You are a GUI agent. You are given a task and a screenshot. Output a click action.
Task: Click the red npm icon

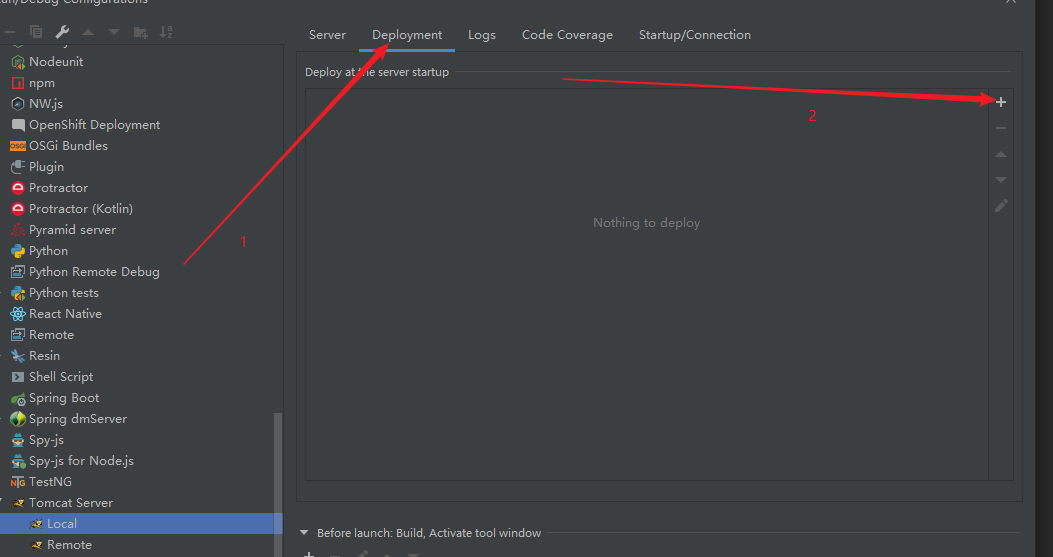tap(18, 83)
